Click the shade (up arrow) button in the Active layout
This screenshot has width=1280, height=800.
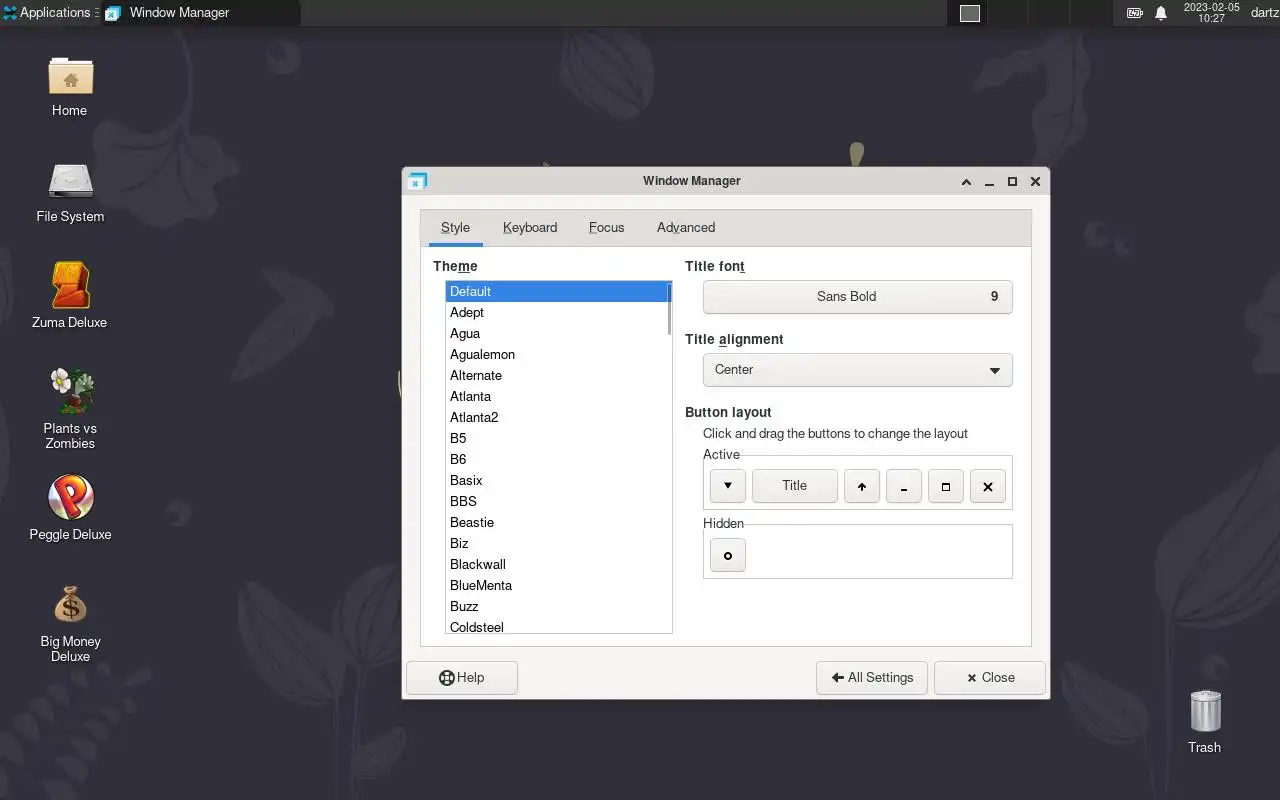(862, 486)
